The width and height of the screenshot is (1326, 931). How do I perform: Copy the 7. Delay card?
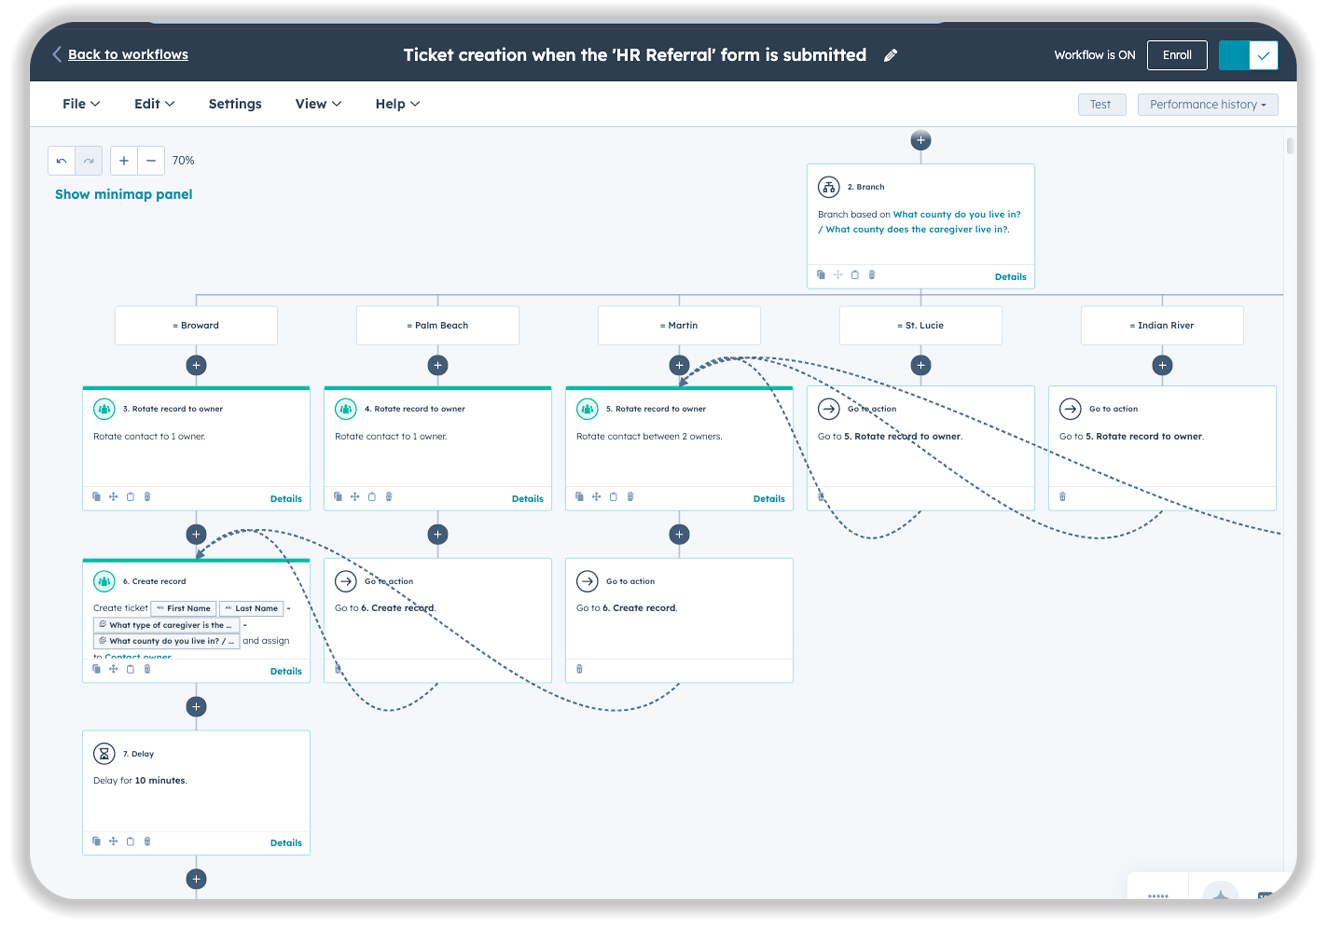click(x=96, y=841)
